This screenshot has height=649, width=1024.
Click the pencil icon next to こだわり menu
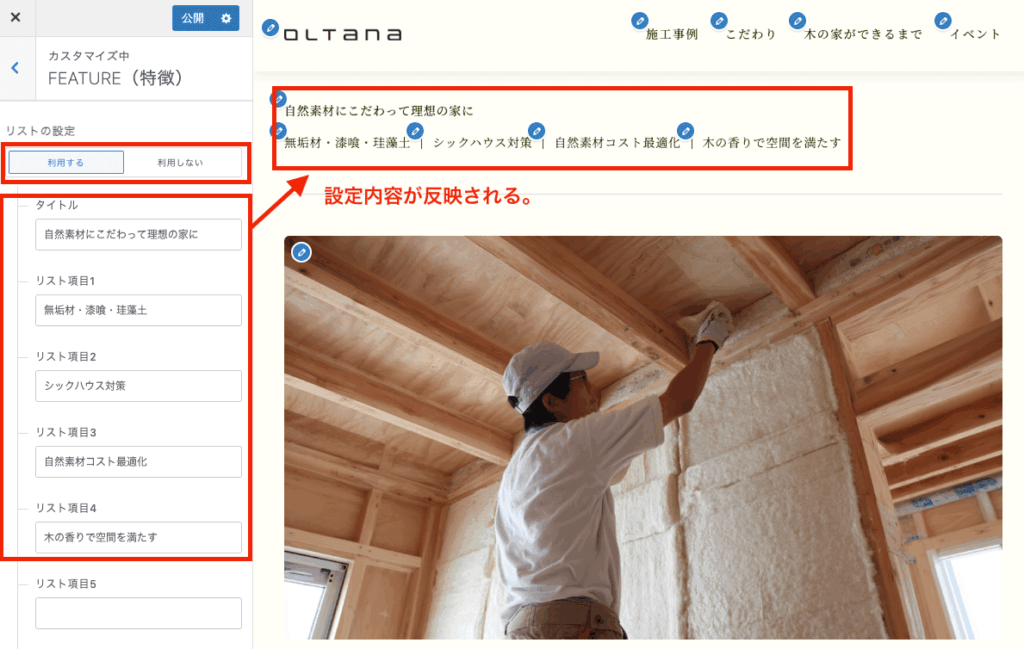click(719, 21)
